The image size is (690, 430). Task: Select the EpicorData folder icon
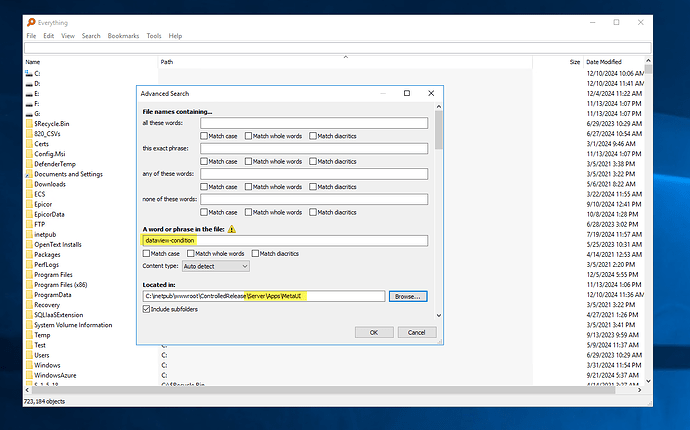click(x=29, y=214)
